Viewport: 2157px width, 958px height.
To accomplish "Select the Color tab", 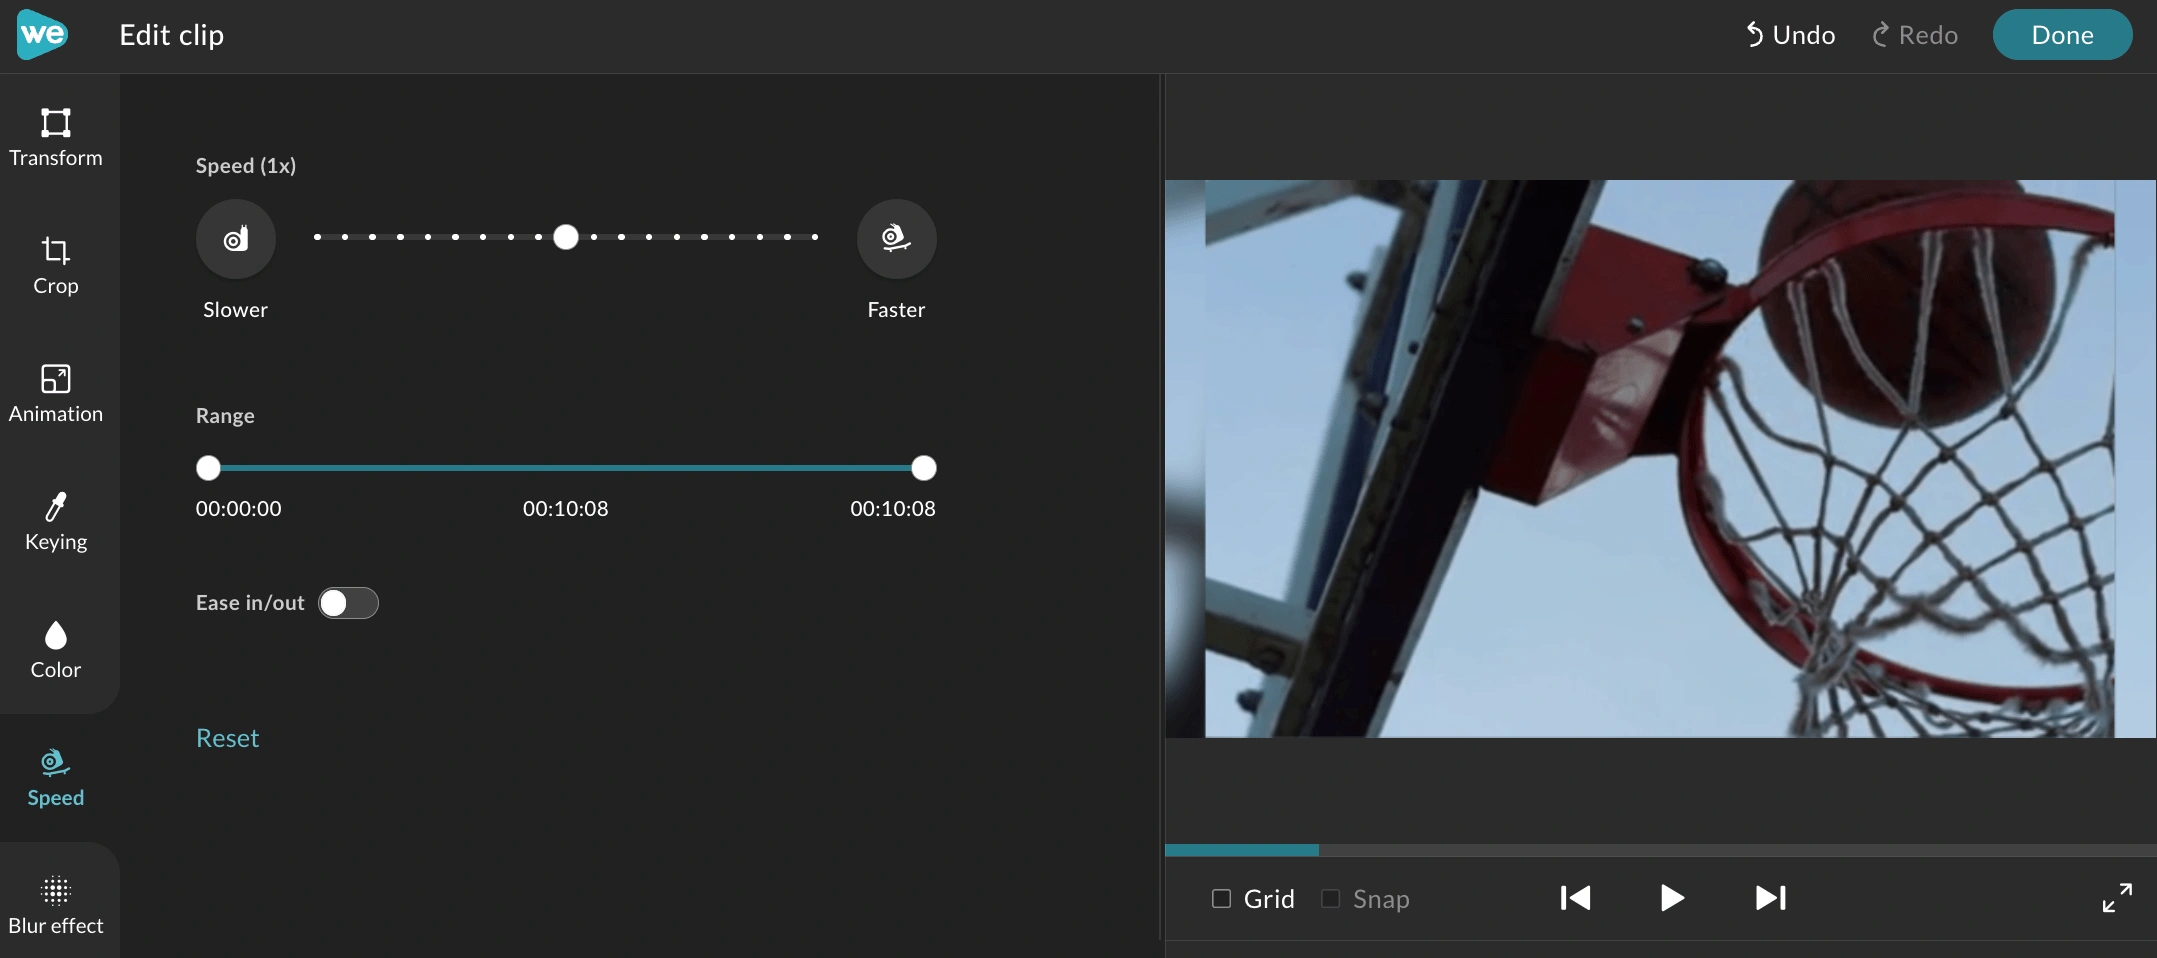I will tap(56, 650).
